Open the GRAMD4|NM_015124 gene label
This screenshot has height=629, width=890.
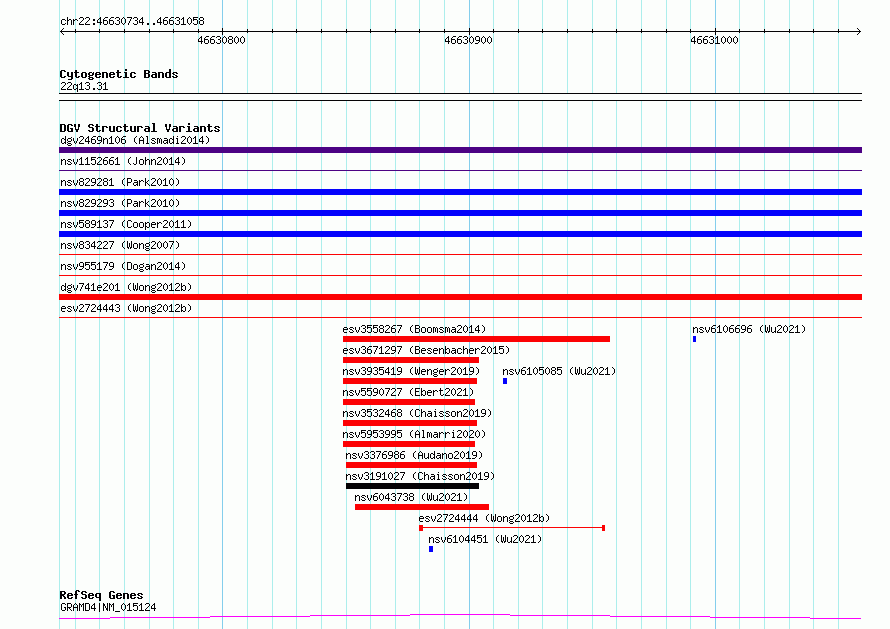tap(108, 607)
